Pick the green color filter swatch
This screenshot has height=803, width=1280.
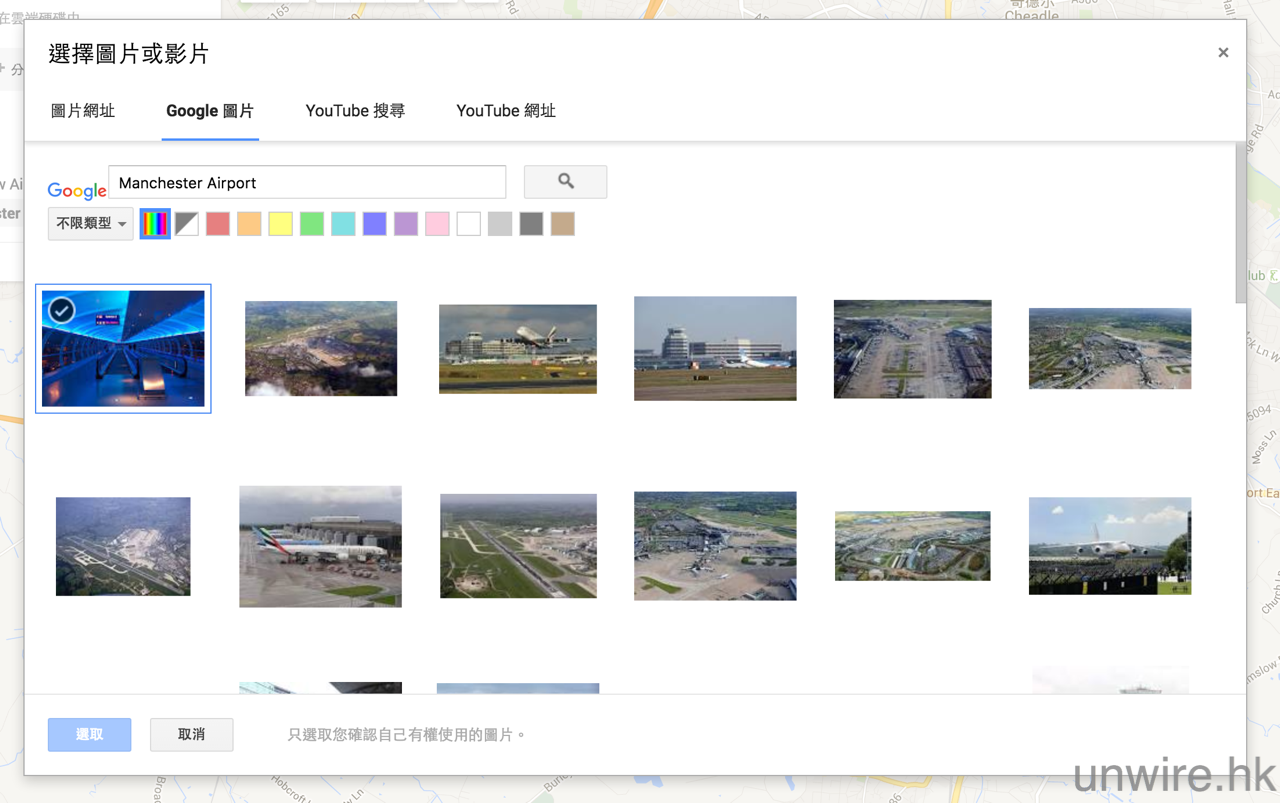(312, 224)
